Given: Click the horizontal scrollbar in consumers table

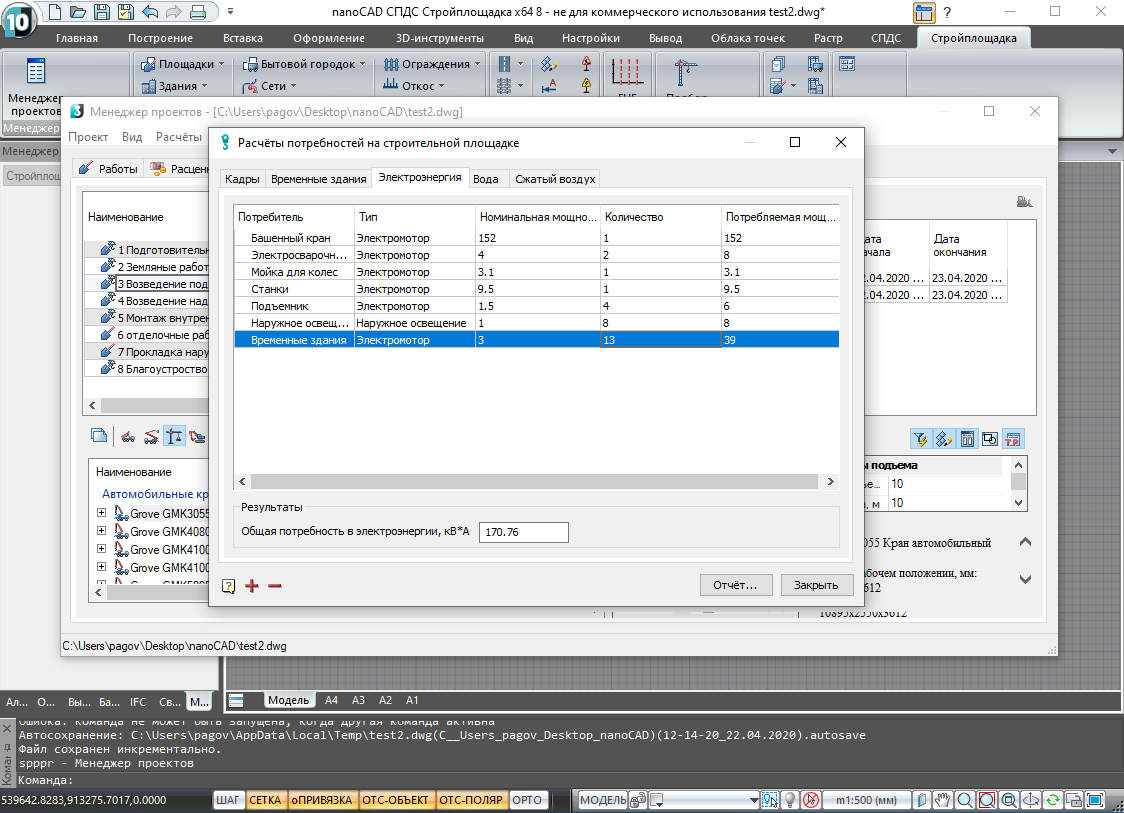Looking at the screenshot, I should pyautogui.click(x=534, y=482).
